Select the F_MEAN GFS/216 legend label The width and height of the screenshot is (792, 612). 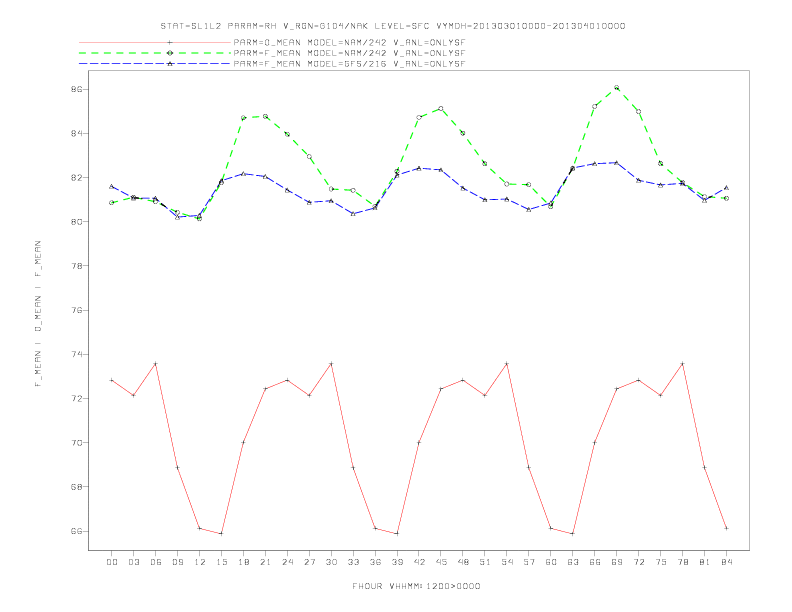[349, 64]
